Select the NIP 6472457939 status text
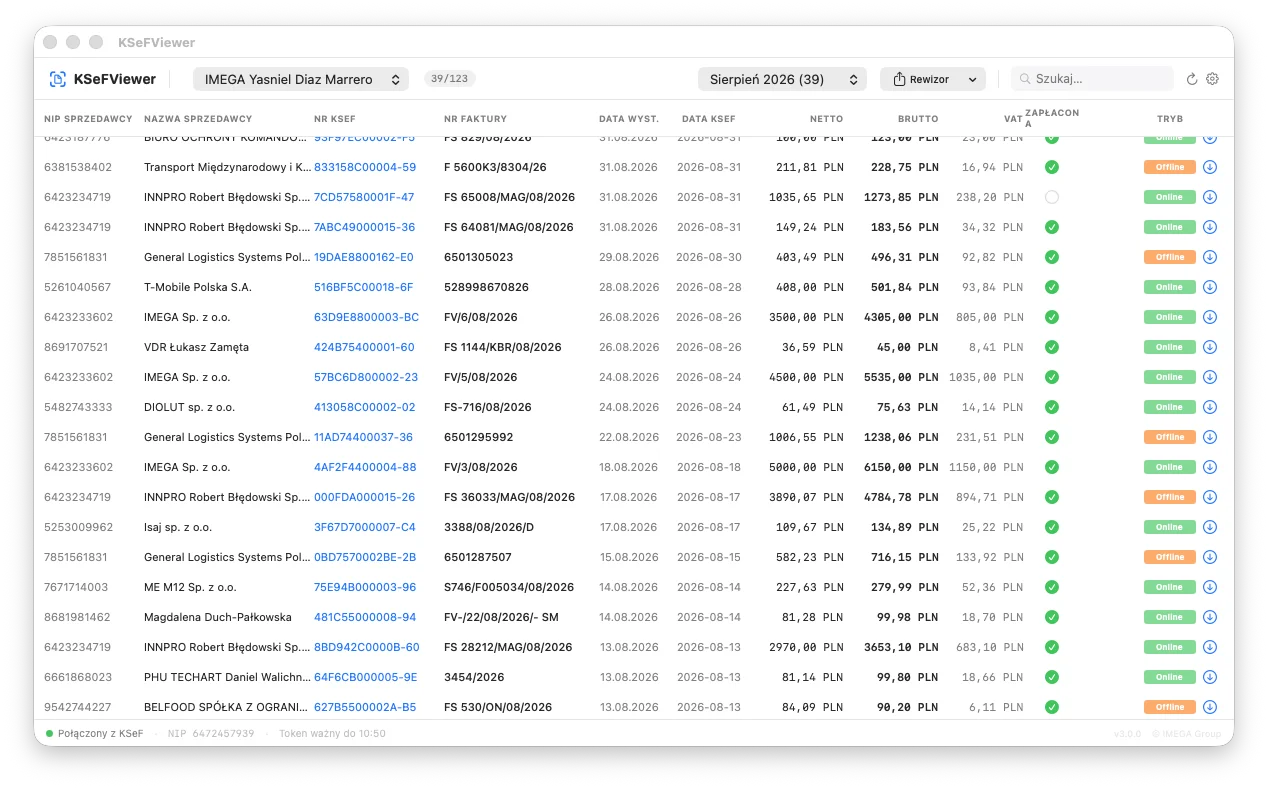1268x788 pixels. pos(211,734)
